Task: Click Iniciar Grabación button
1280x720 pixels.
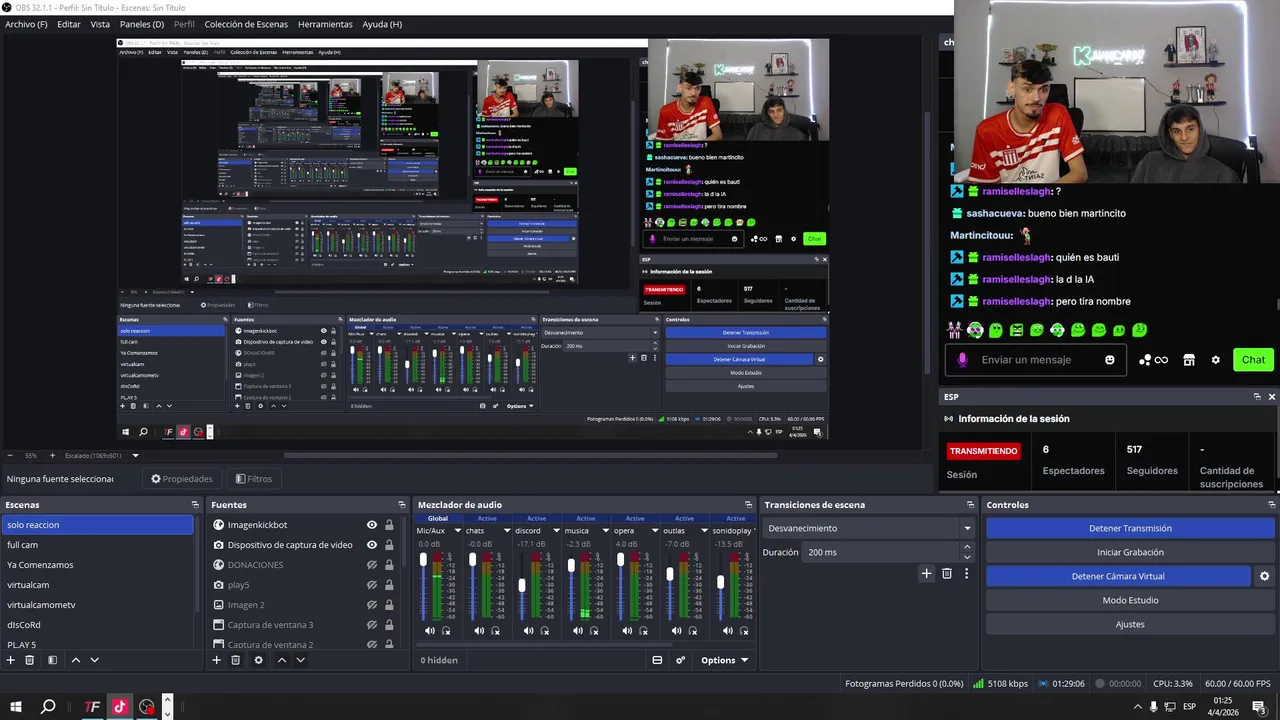Action: tap(1130, 552)
